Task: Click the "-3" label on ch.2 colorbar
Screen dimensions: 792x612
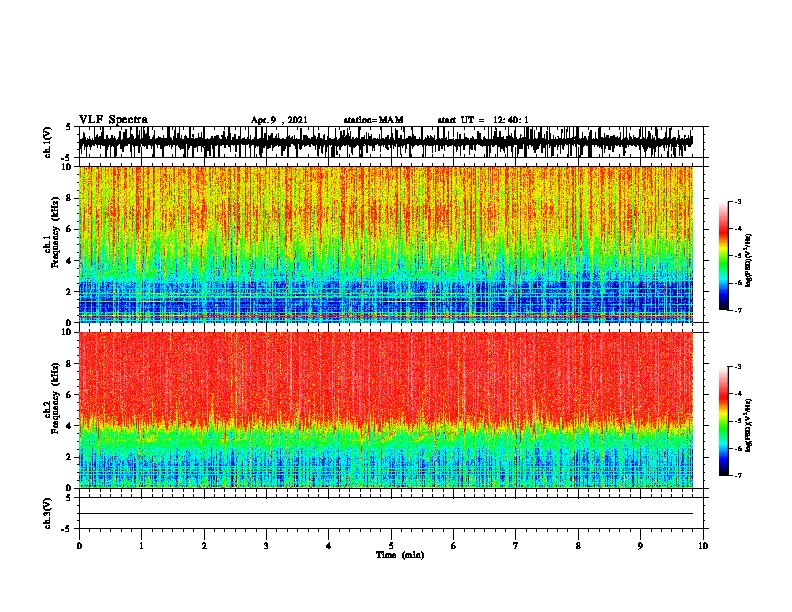Action: click(738, 367)
